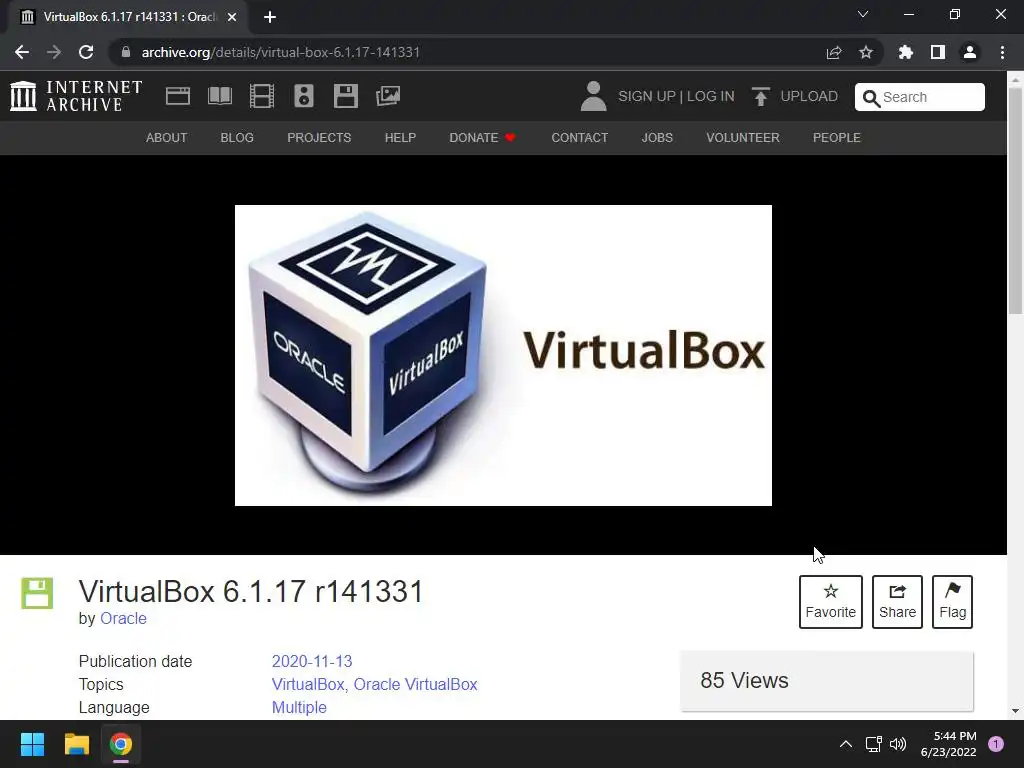Viewport: 1024px width, 768px height.
Task: Open the Chrome three-dot menu
Action: click(1002, 52)
